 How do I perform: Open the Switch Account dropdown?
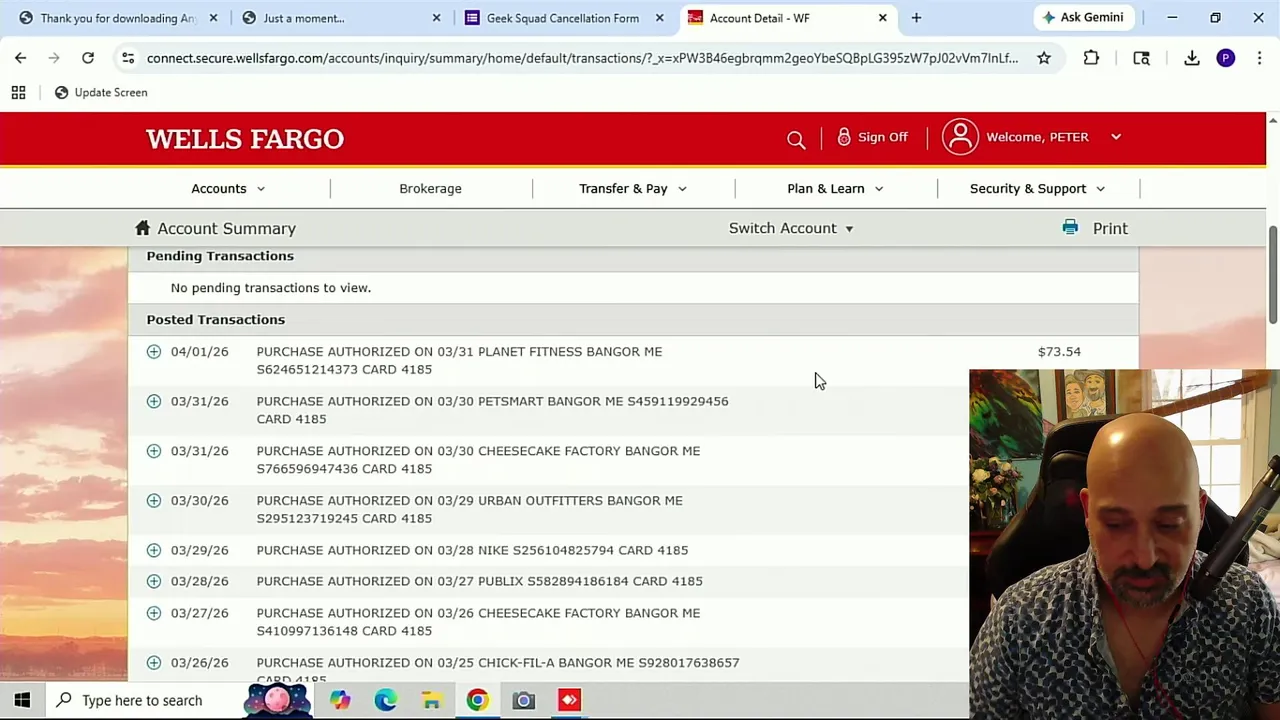[790, 228]
